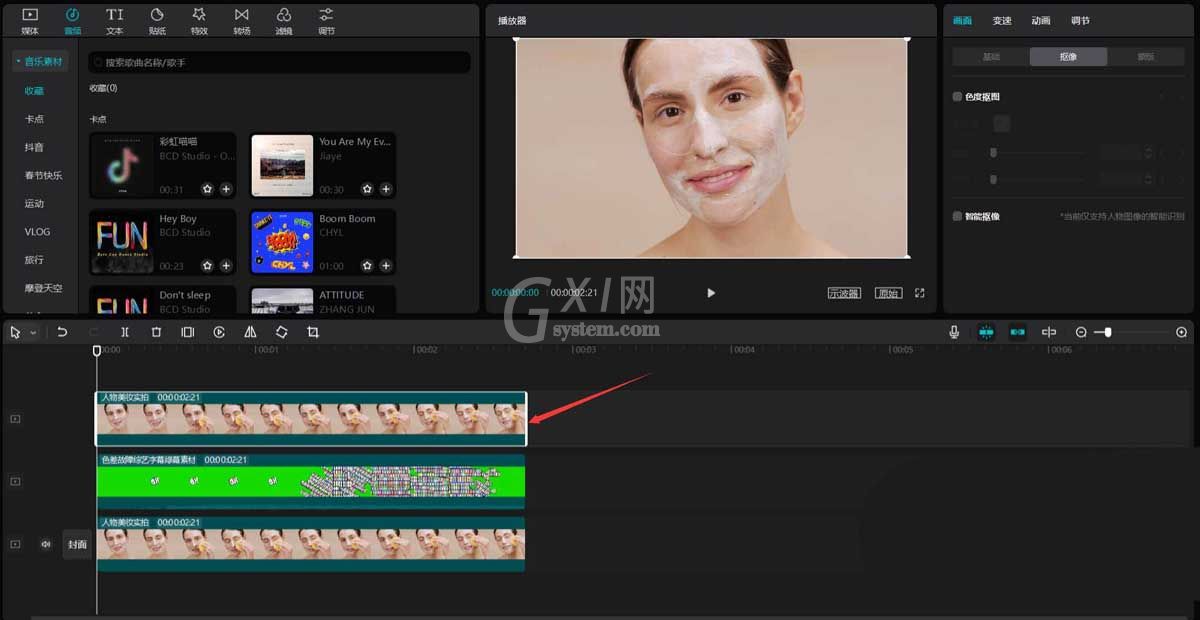Click the freeze frame icon

pyautogui.click(x=187, y=332)
